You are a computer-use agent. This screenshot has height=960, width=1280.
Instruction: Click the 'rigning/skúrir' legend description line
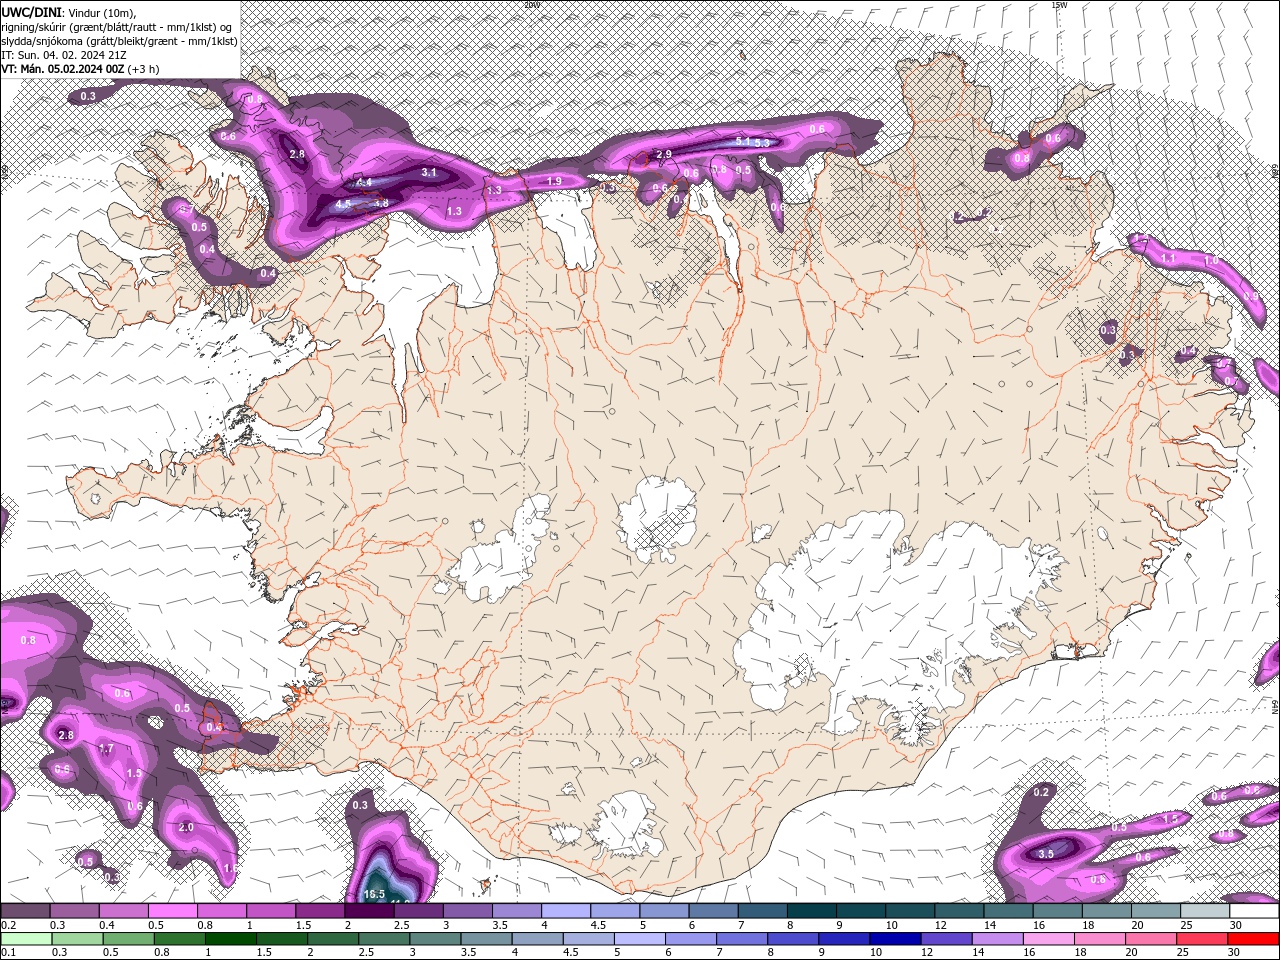point(115,27)
